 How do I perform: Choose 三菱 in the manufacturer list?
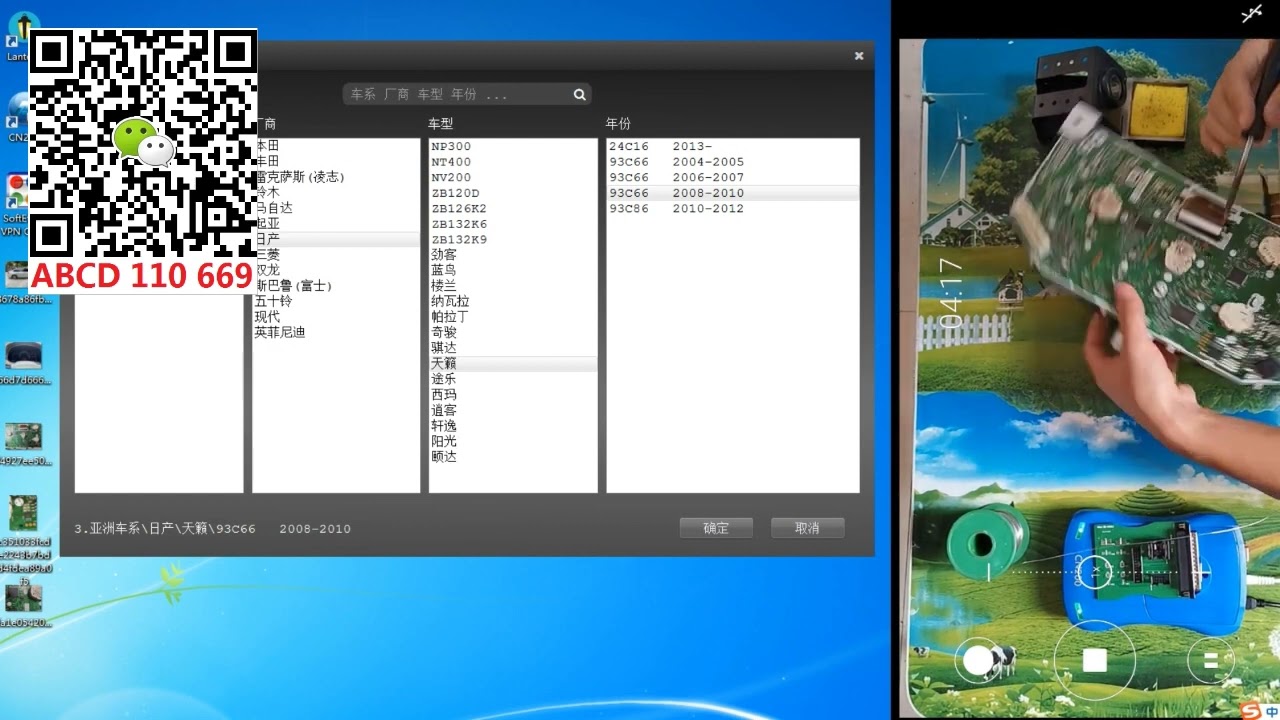point(336,255)
